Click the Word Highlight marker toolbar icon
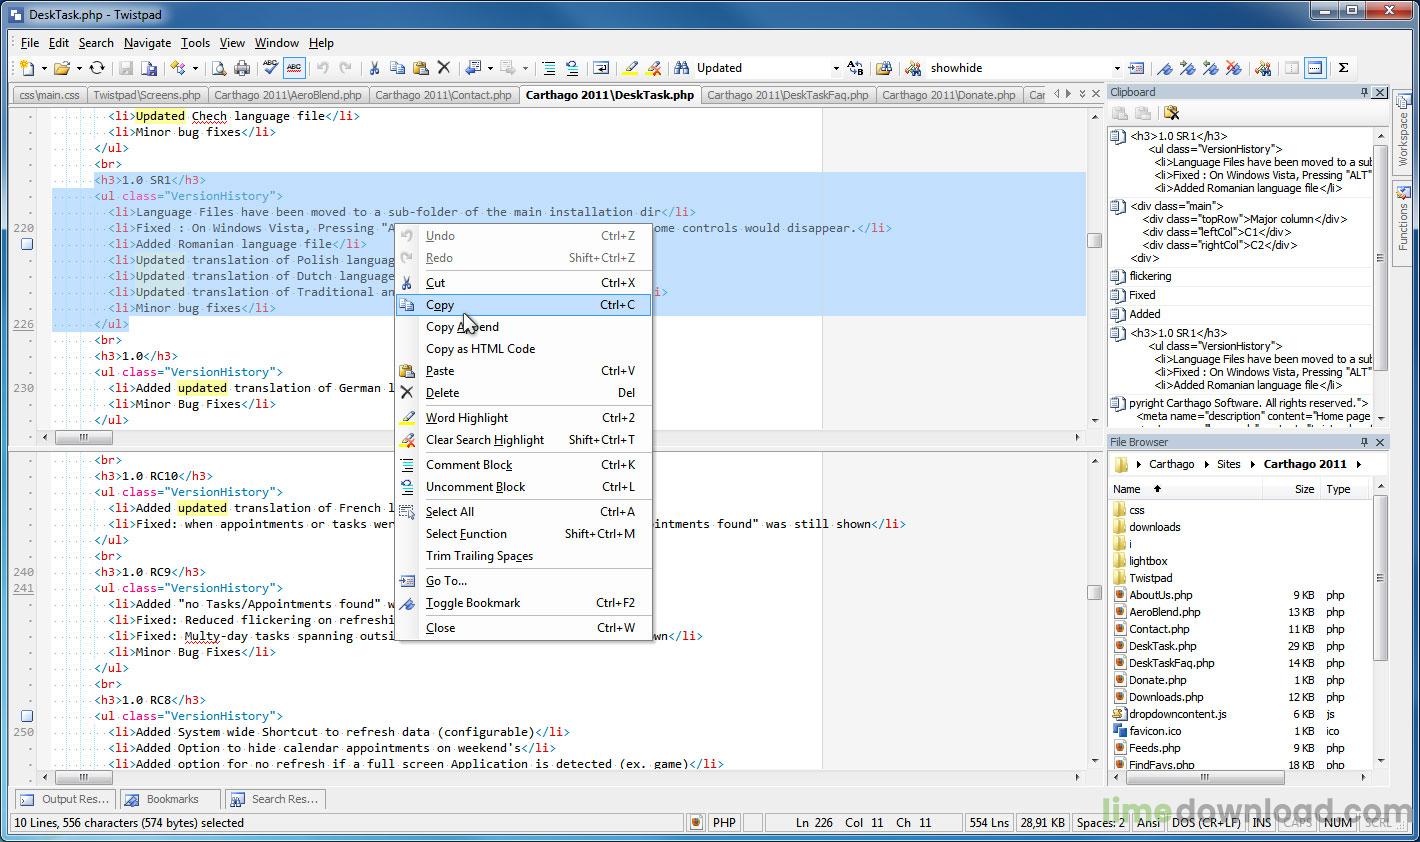Viewport: 1420px width, 842px height. (x=630, y=68)
